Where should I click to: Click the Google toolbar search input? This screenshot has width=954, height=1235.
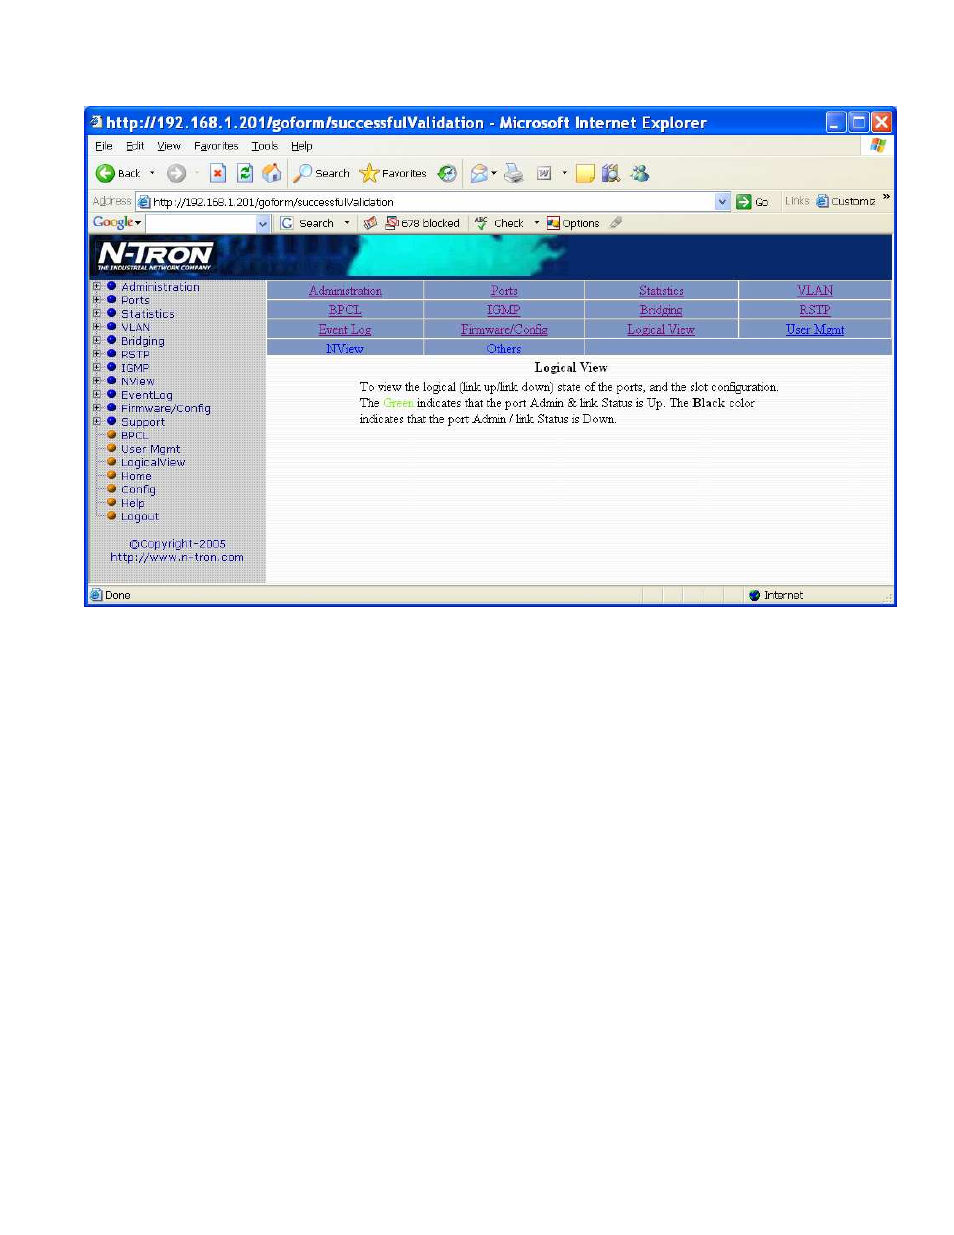[201, 223]
